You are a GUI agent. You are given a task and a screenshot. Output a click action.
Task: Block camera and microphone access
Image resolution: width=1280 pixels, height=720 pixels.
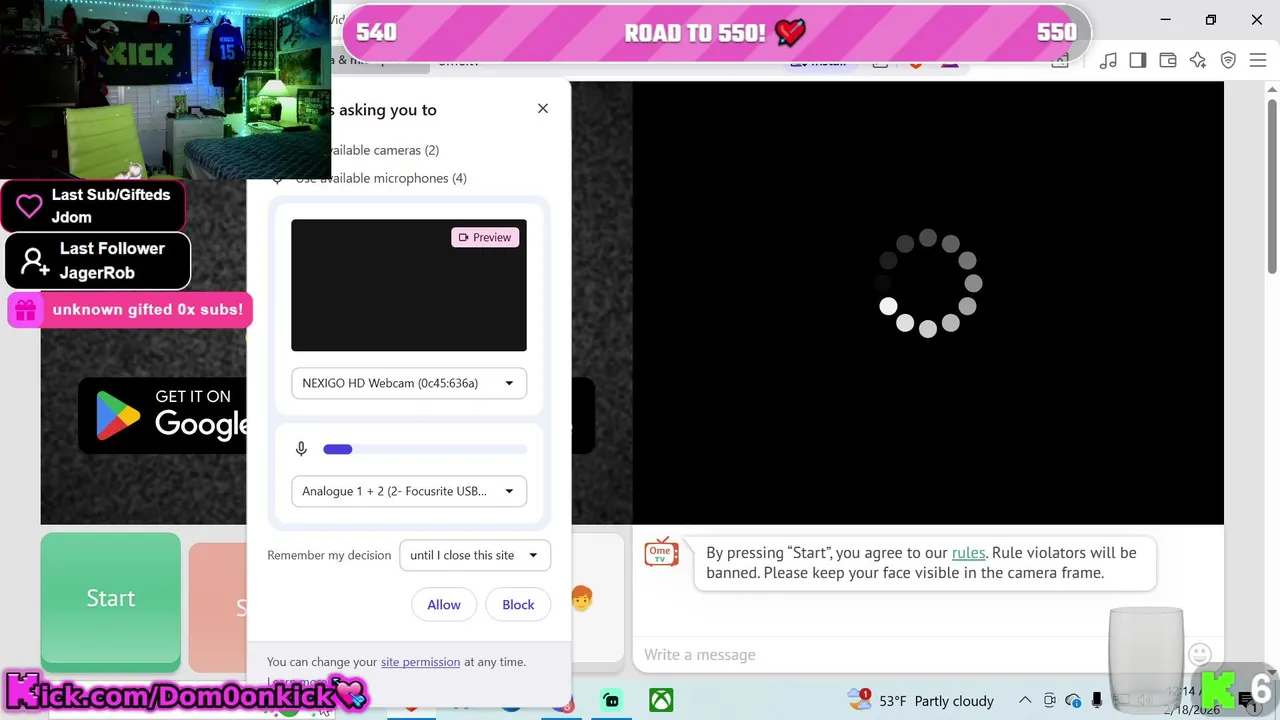[x=518, y=604]
